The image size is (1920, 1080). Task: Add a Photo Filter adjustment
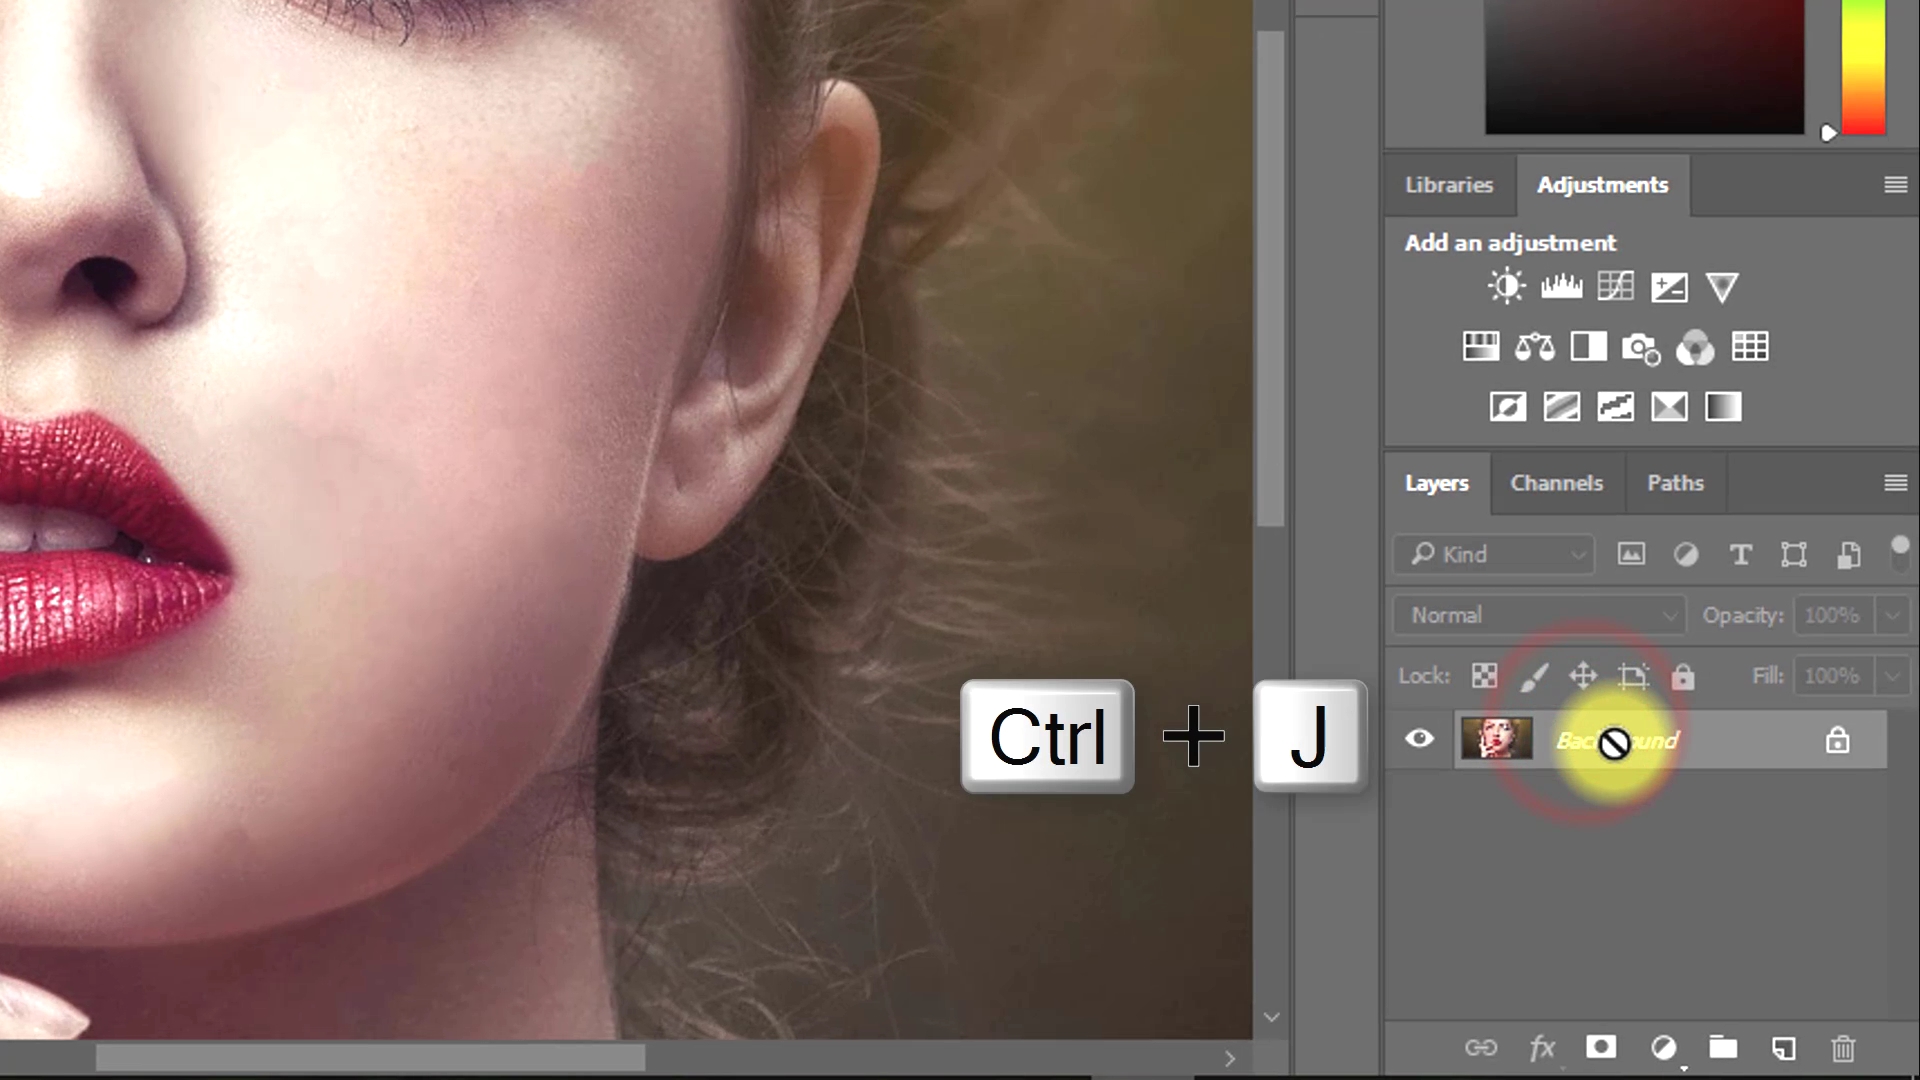[x=1641, y=348]
